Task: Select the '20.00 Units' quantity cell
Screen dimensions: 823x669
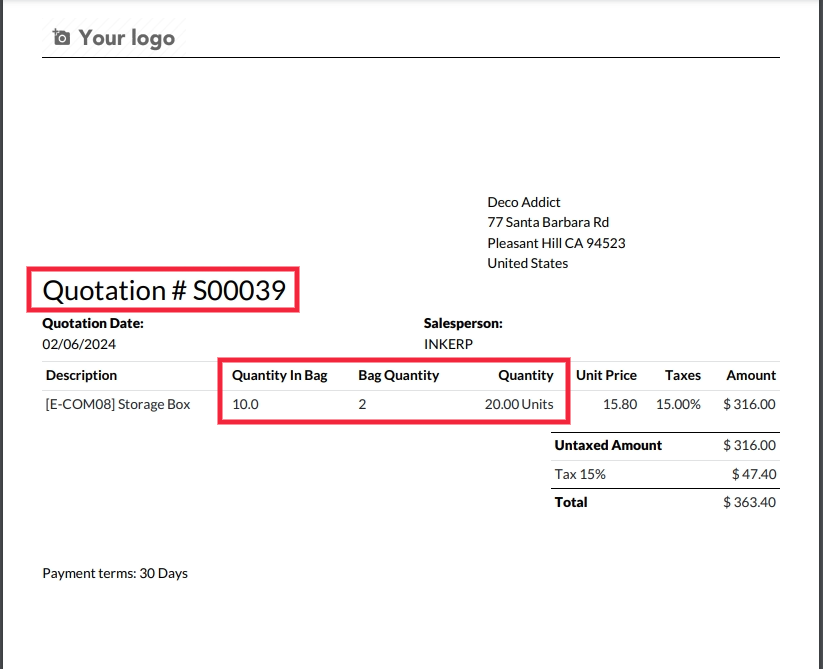Action: point(519,405)
